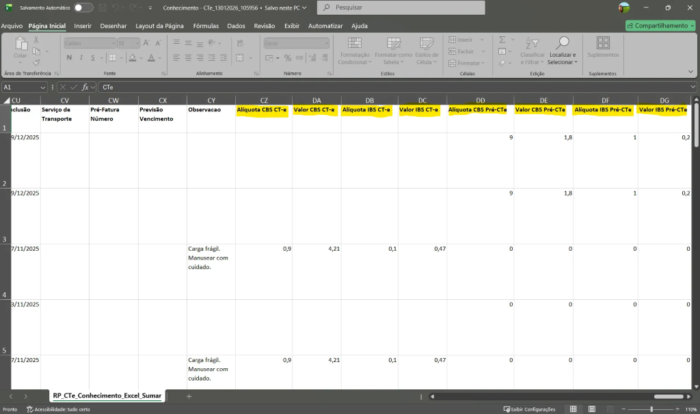Switch to the Layout da Página tab
Screen dimensions: 700x414
[159, 25]
